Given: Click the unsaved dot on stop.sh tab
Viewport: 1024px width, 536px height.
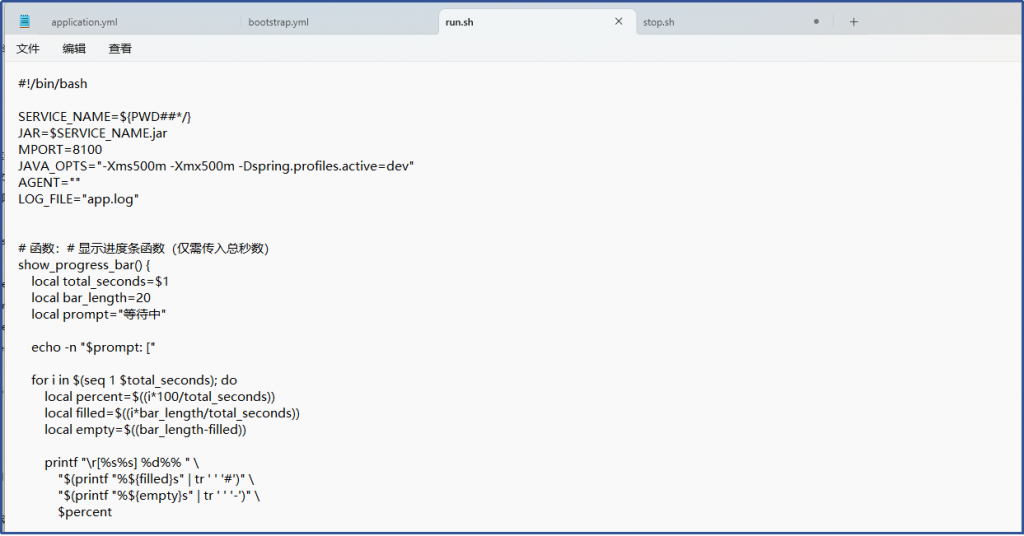Looking at the screenshot, I should pos(816,21).
